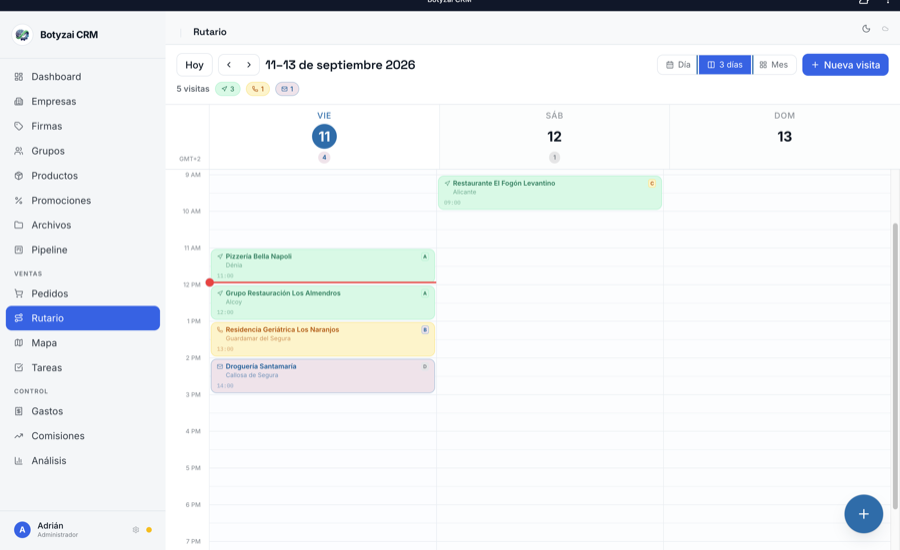The width and height of the screenshot is (900, 550).
Task: Click the '5 visitas' summary text
Action: coord(193,89)
